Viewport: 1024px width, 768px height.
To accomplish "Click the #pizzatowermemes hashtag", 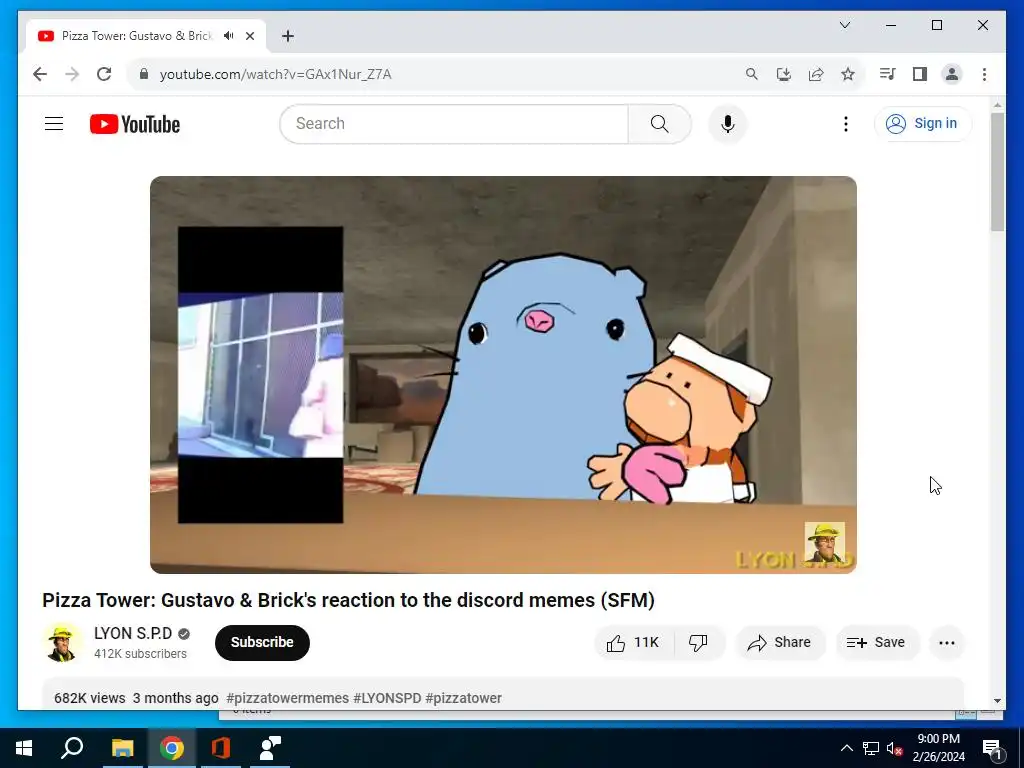I will tap(287, 698).
